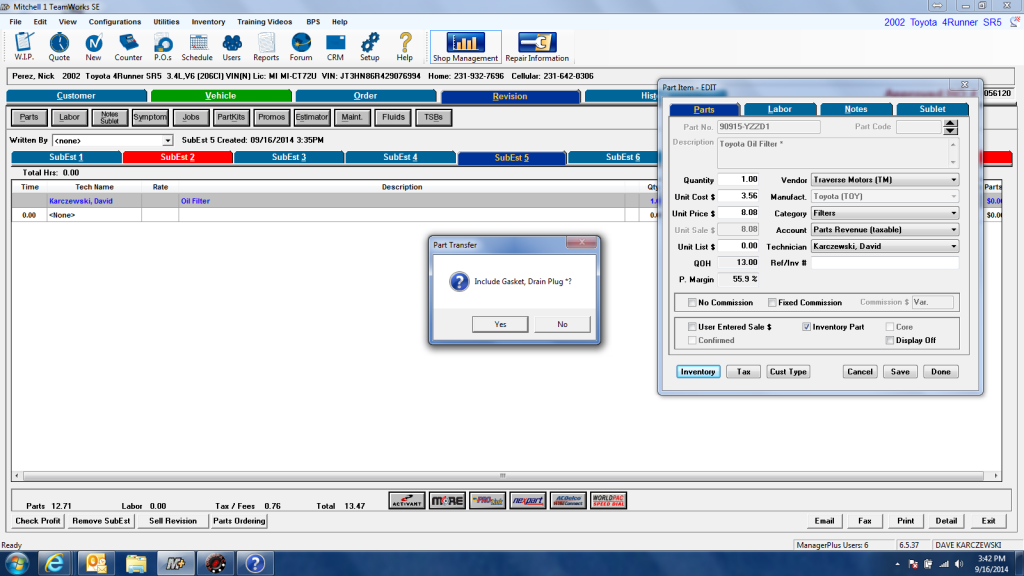The height and width of the screenshot is (576, 1024).
Task: Open the Windows Start menu
Action: 16,563
